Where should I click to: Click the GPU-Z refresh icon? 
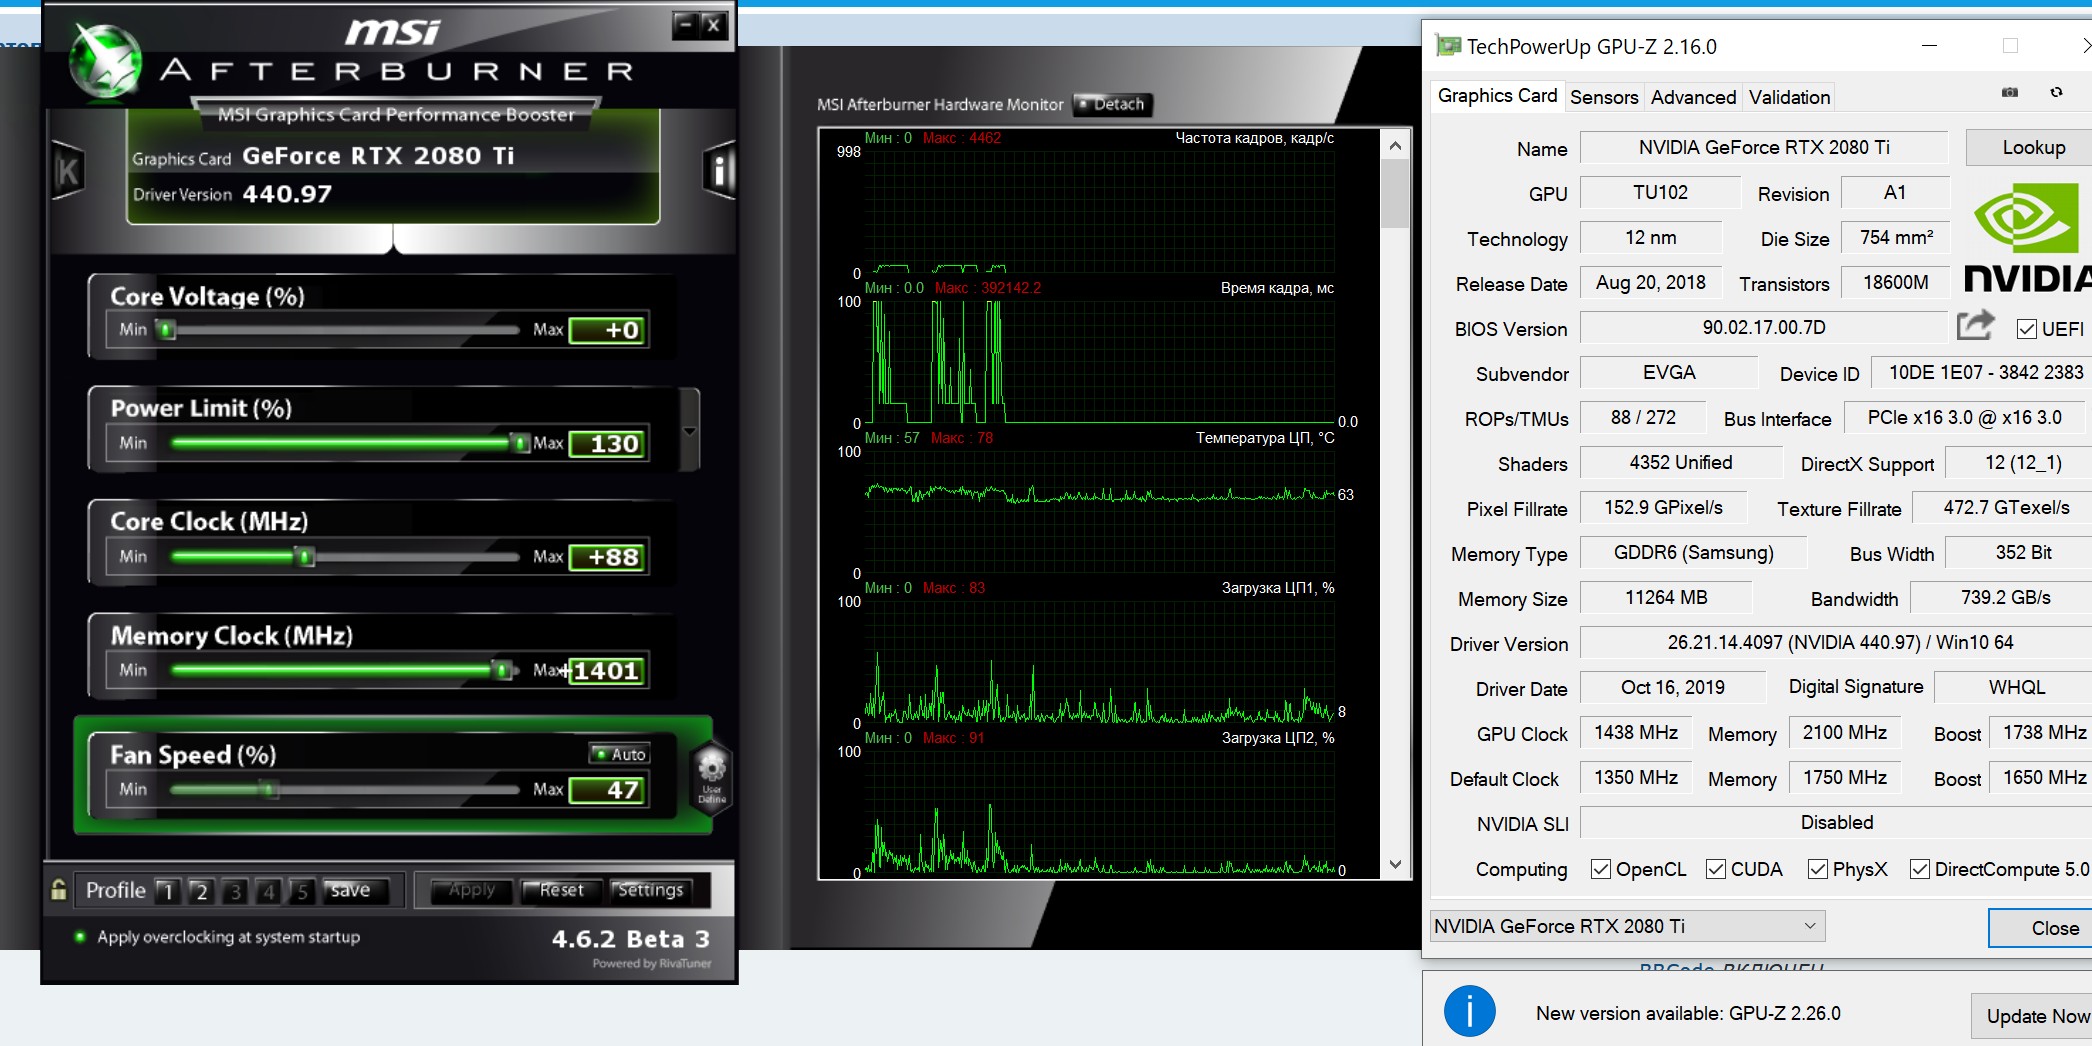click(x=2056, y=92)
